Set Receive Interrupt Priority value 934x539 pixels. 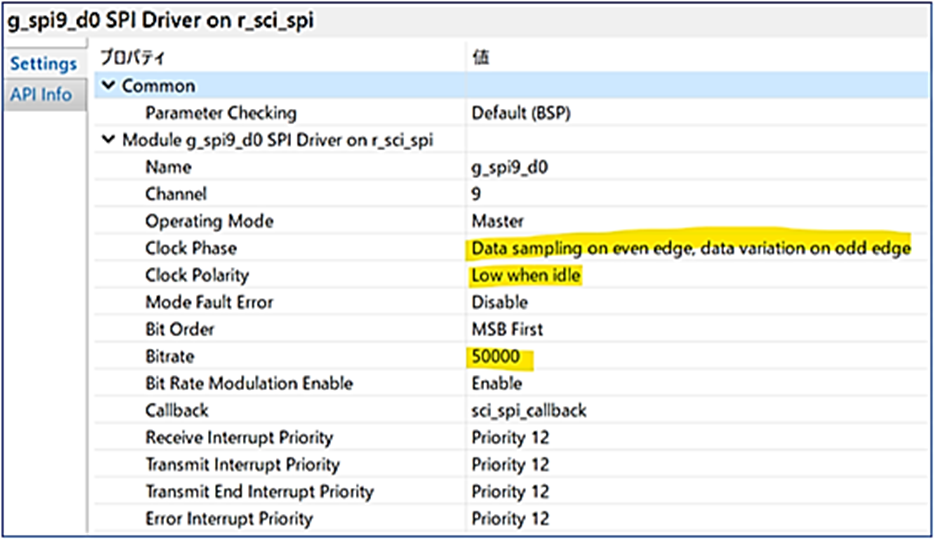pos(510,437)
